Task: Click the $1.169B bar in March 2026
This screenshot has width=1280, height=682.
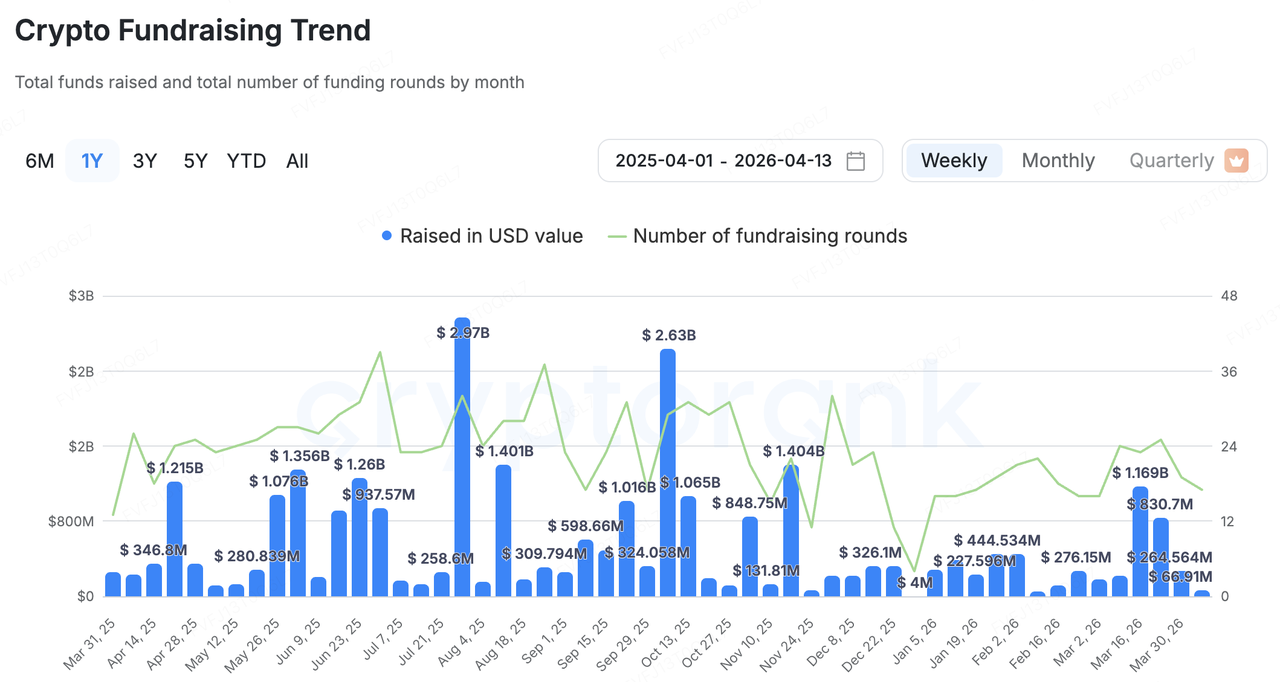Action: click(1140, 542)
